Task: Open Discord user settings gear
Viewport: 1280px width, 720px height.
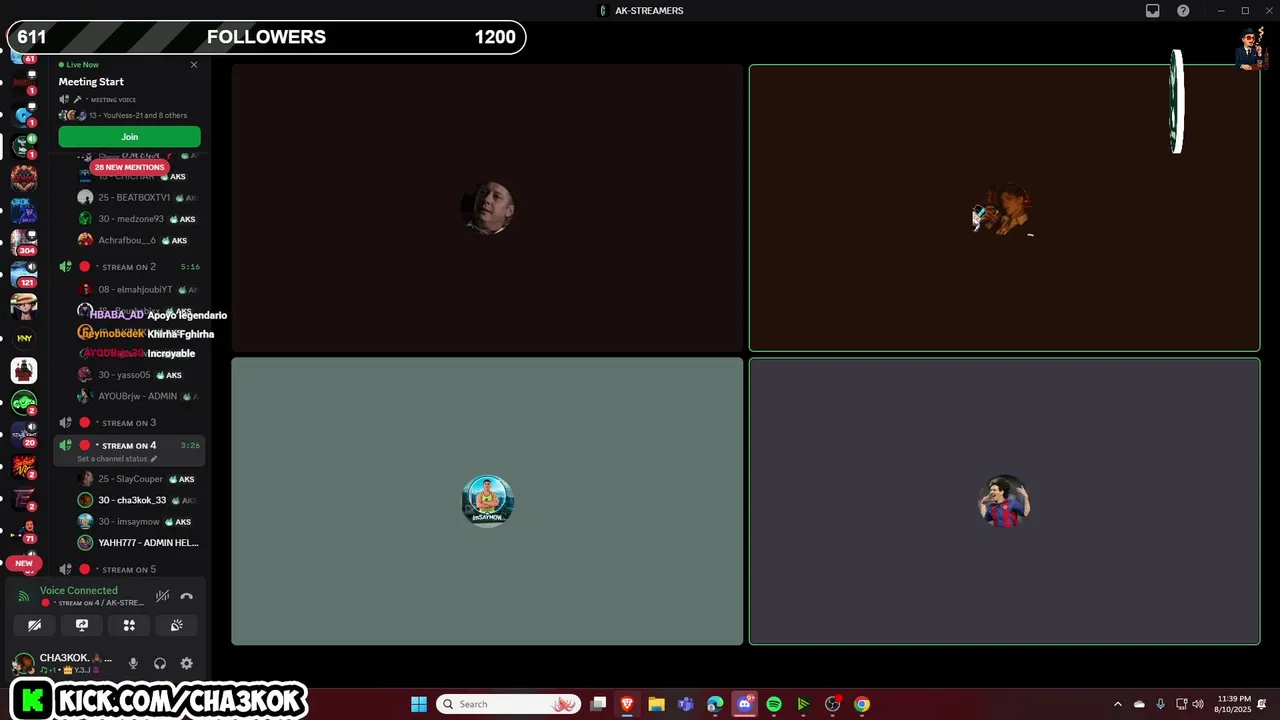Action: tap(186, 663)
